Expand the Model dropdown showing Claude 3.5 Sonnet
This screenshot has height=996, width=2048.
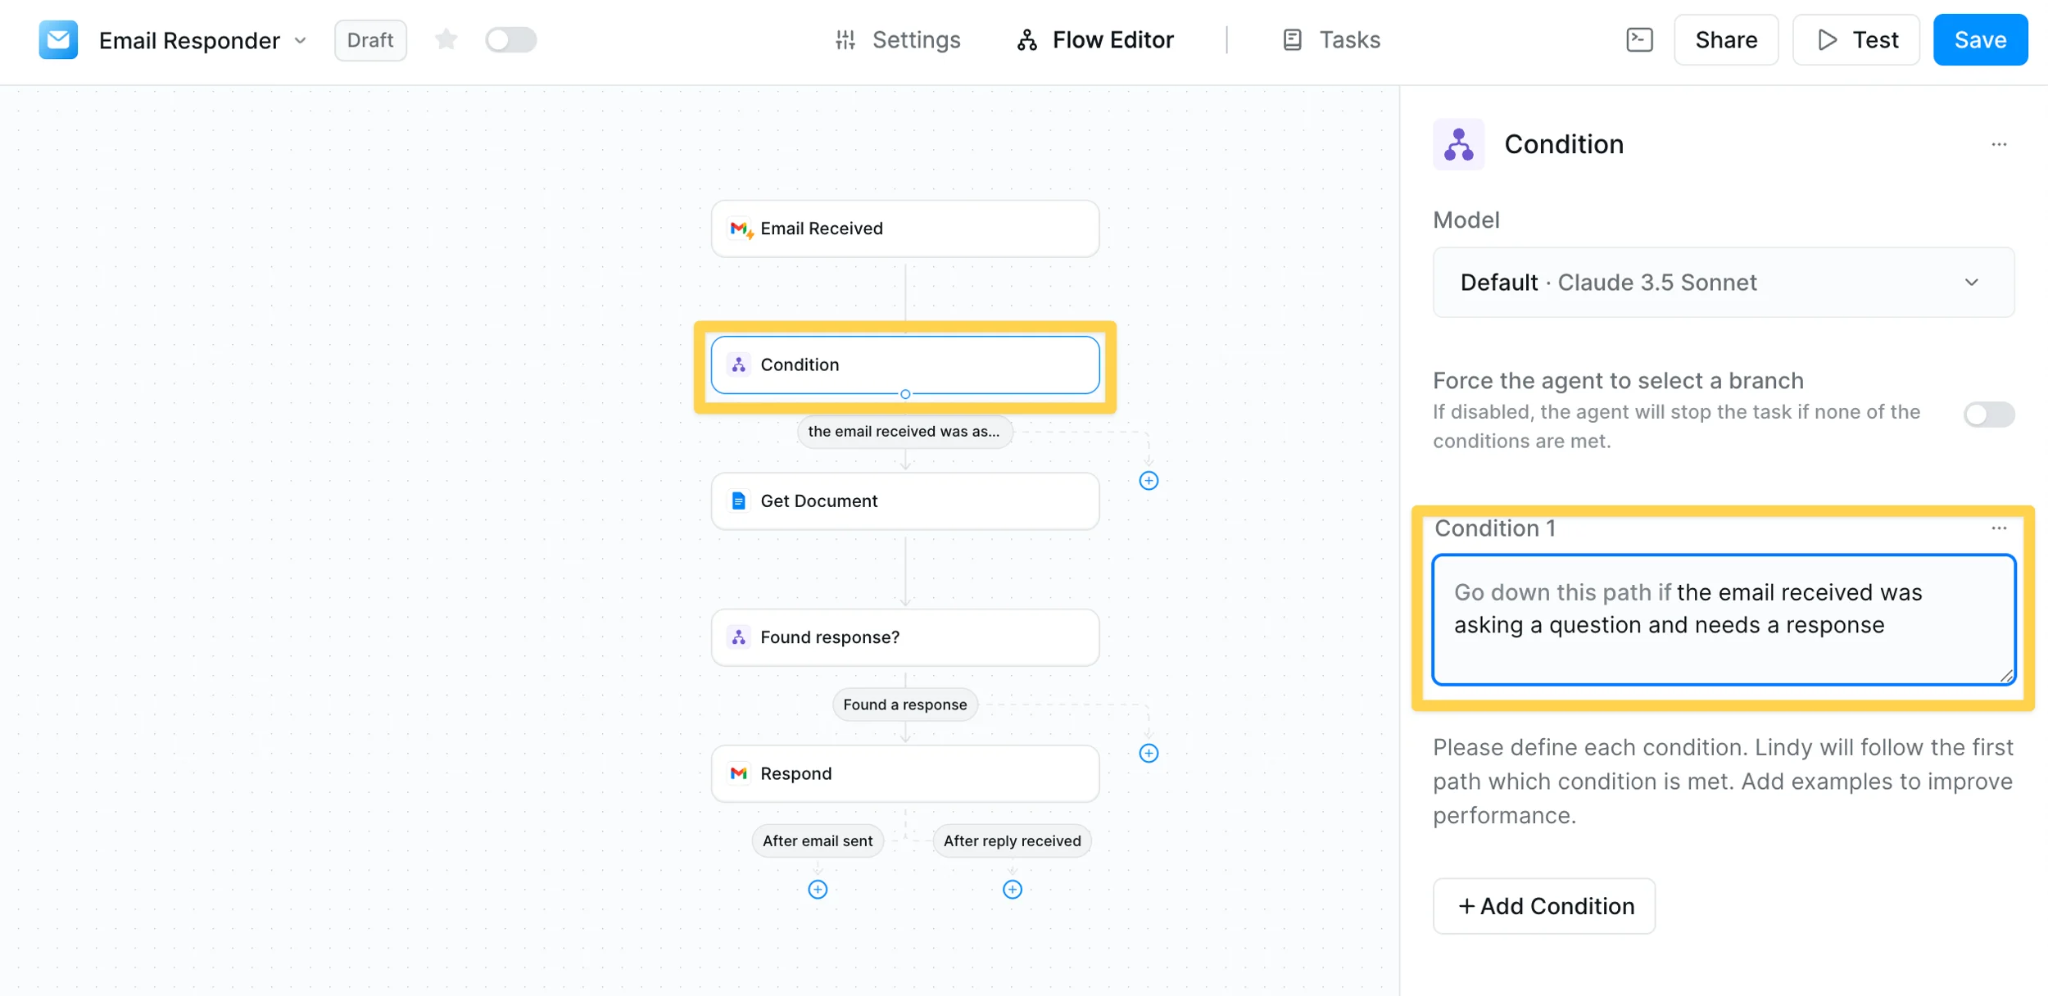[x=1723, y=282]
